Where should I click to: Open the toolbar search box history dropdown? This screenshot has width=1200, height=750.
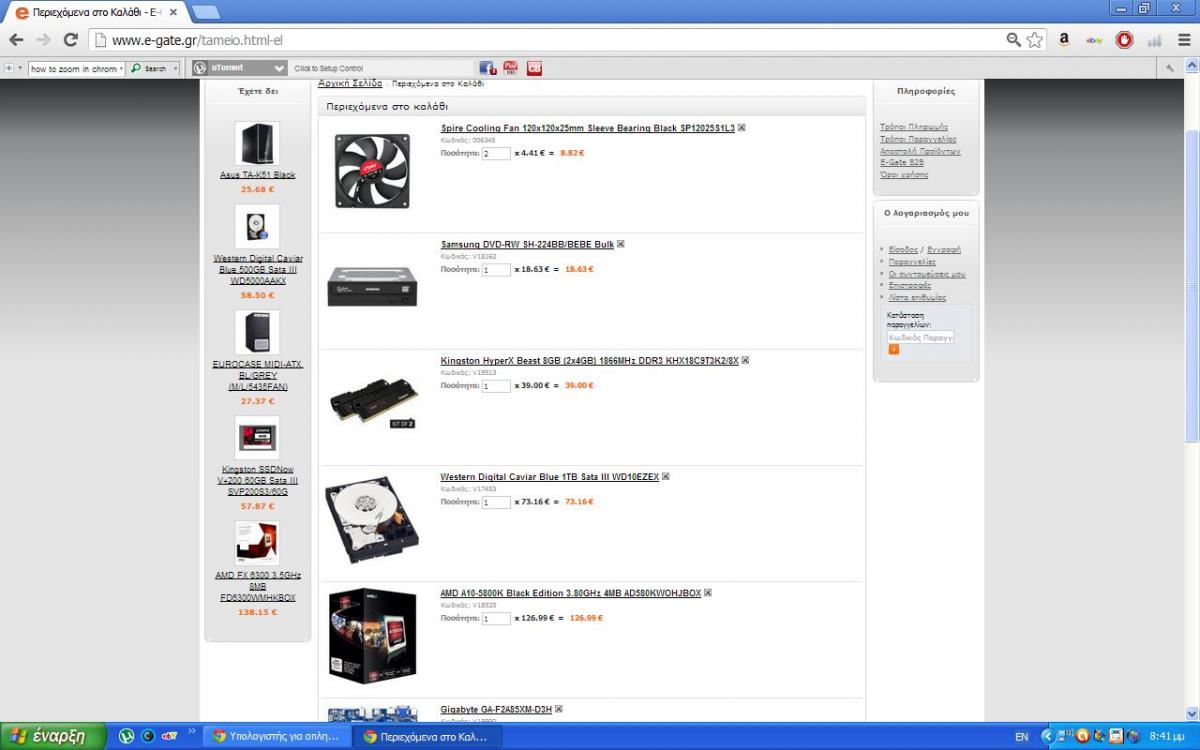coord(121,68)
